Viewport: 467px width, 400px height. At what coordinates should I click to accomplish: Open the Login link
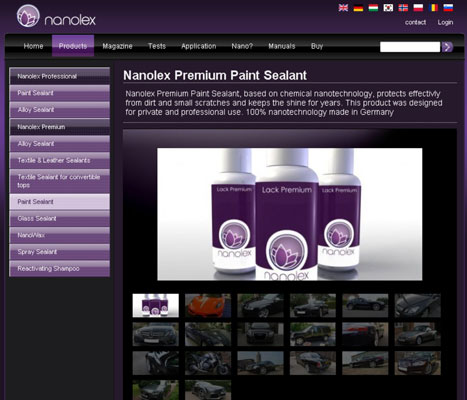(445, 22)
